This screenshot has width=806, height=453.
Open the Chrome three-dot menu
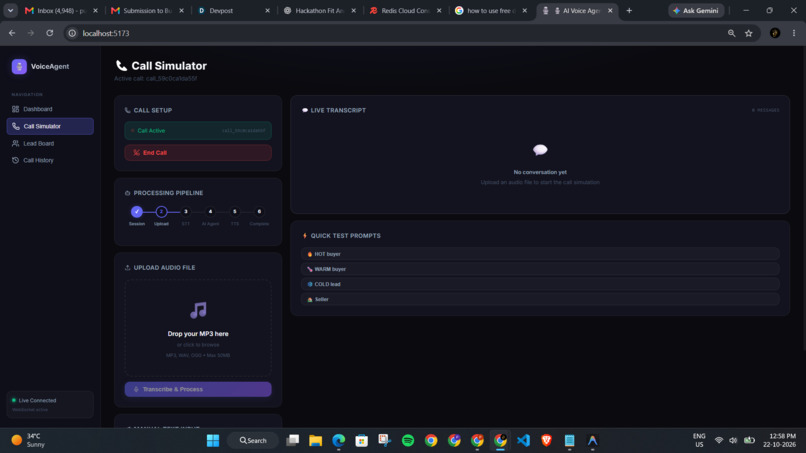click(794, 33)
